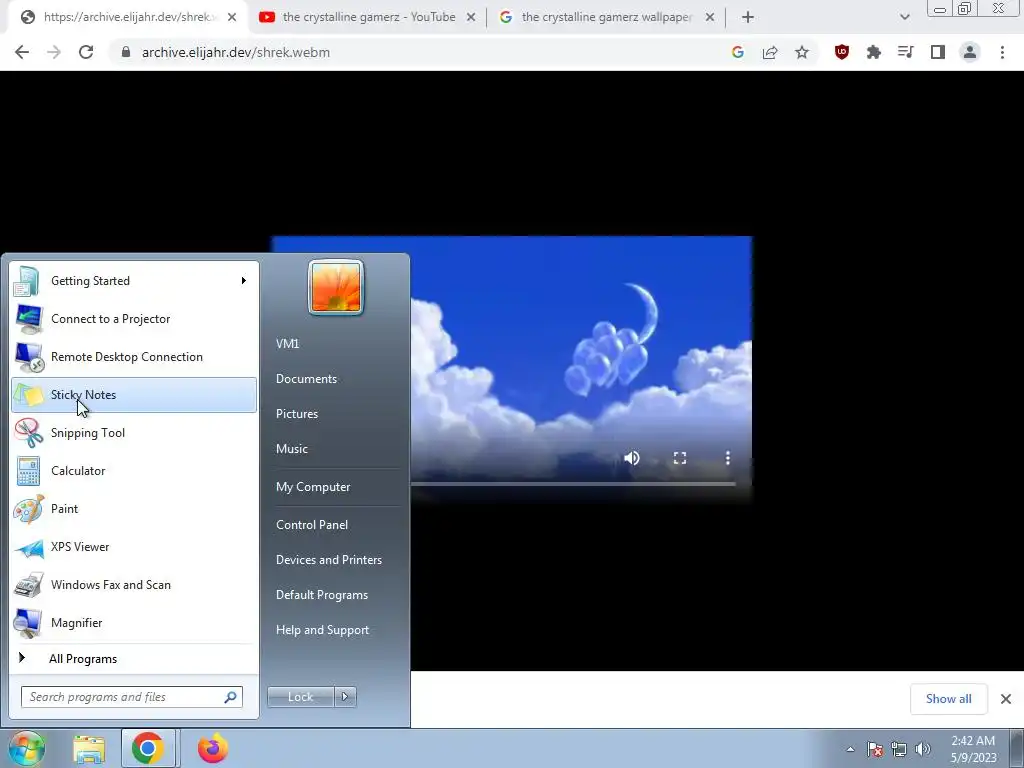The height and width of the screenshot is (768, 1024).
Task: Mute the video with the speaker button
Action: pos(632,458)
